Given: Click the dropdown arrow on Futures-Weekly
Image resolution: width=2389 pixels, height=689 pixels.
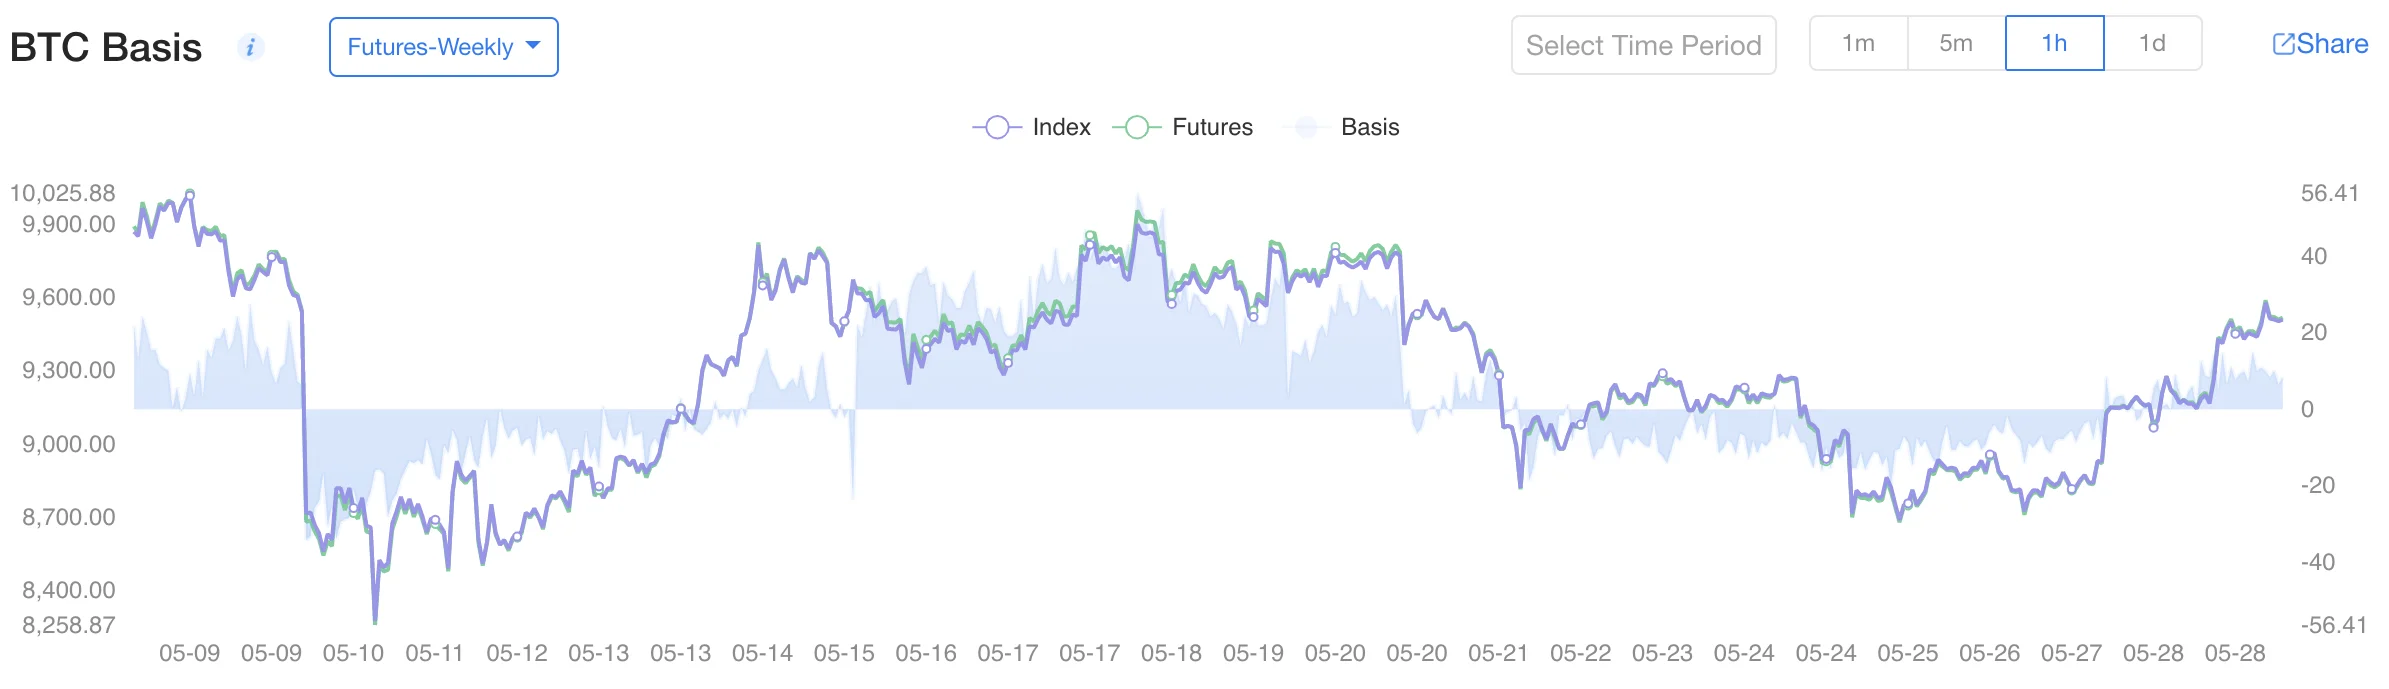Looking at the screenshot, I should point(534,46).
